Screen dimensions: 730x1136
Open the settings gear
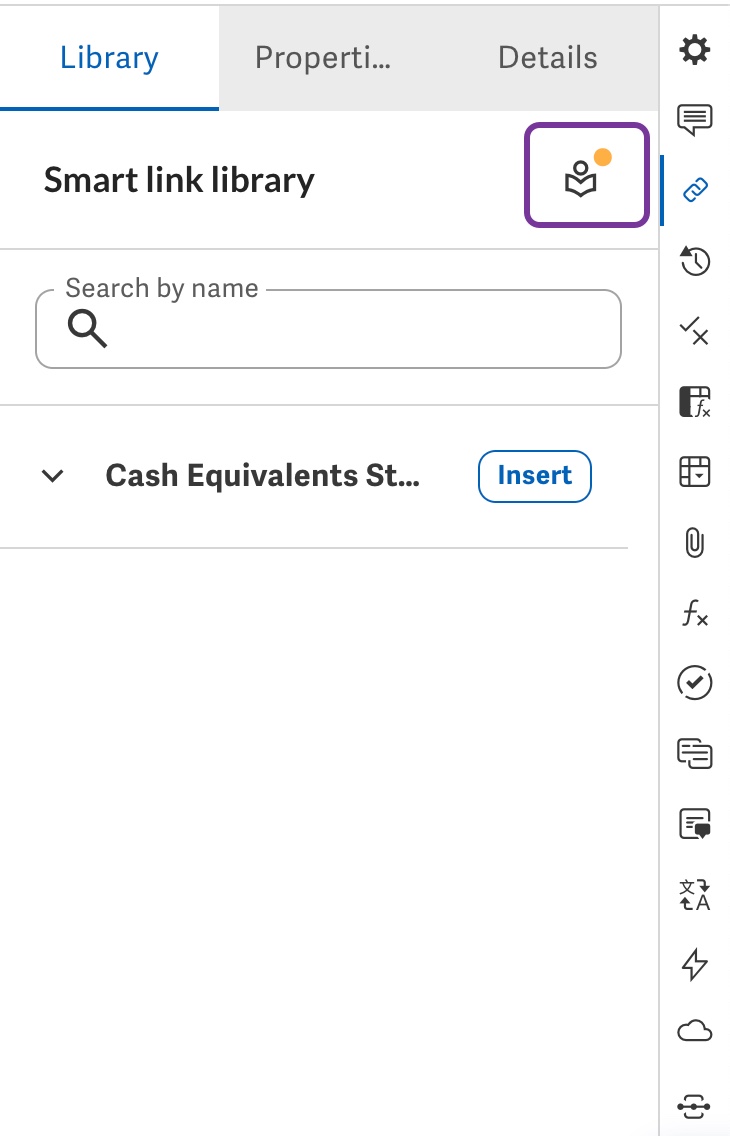coord(695,48)
